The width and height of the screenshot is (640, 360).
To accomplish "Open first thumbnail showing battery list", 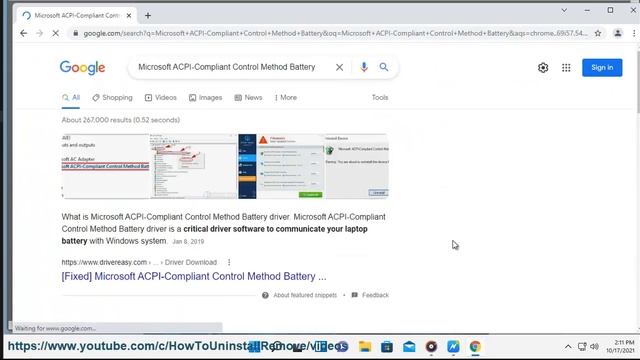I will (105, 166).
